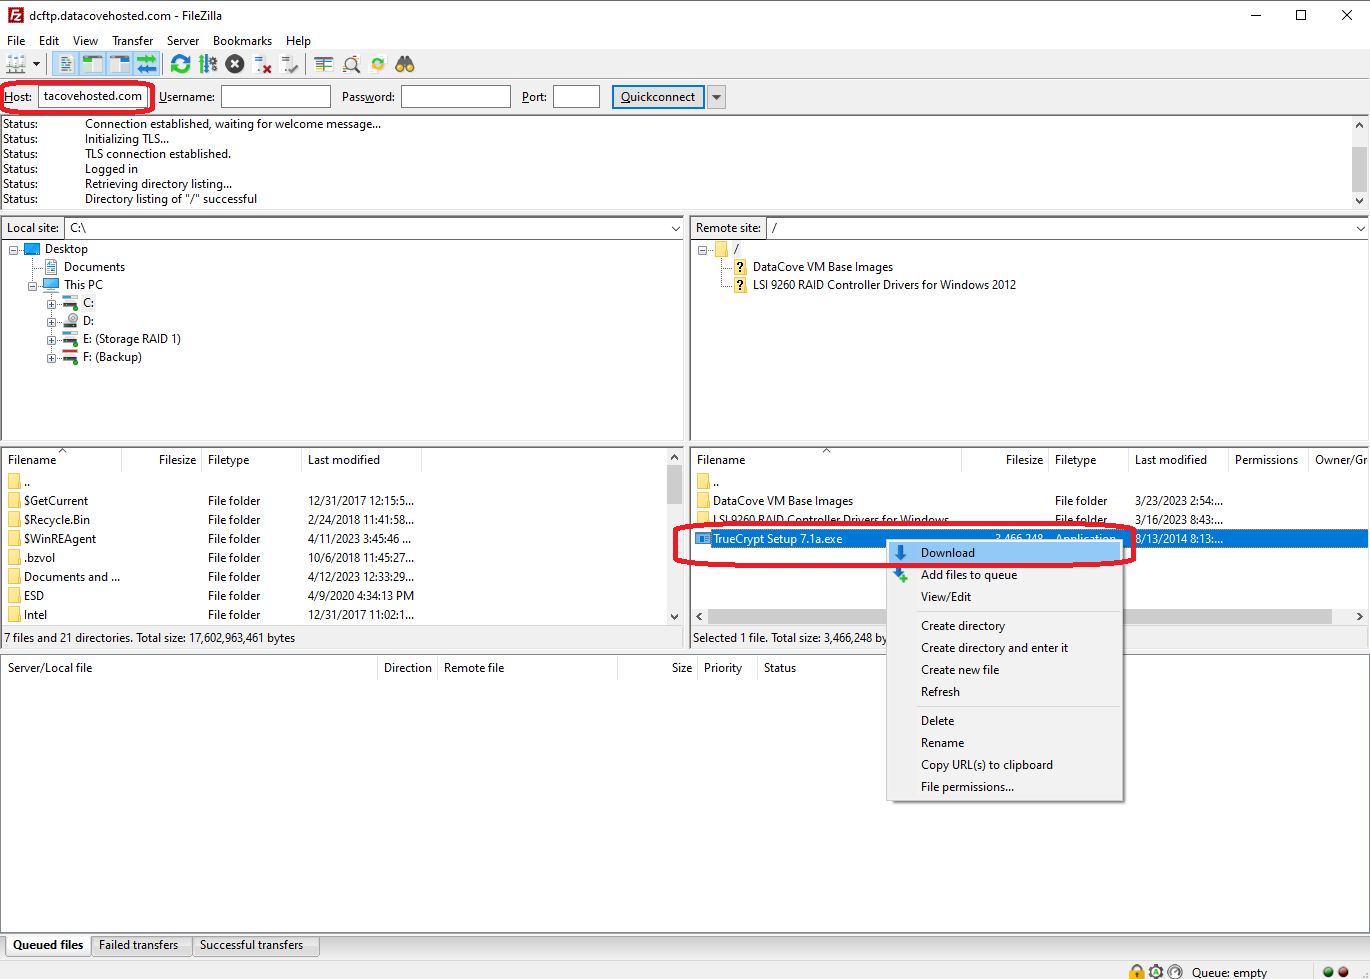Focus the Password input field
Screen dimensions: 1370x979
coord(456,97)
